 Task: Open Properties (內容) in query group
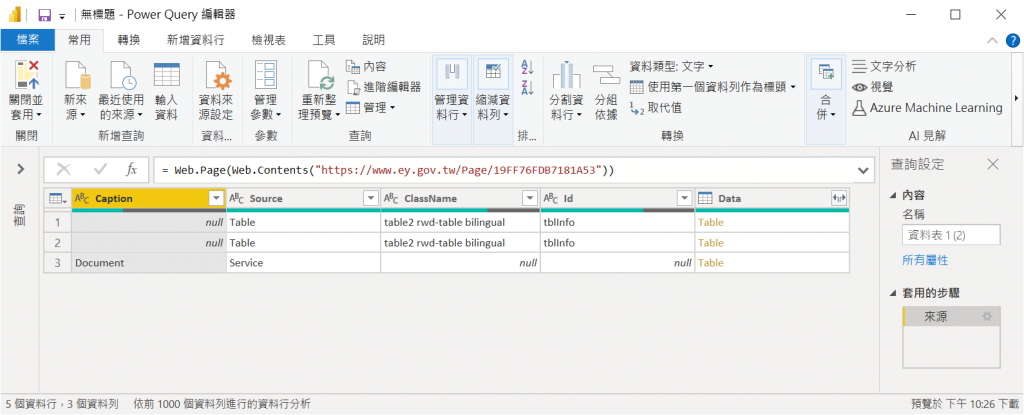pos(366,66)
